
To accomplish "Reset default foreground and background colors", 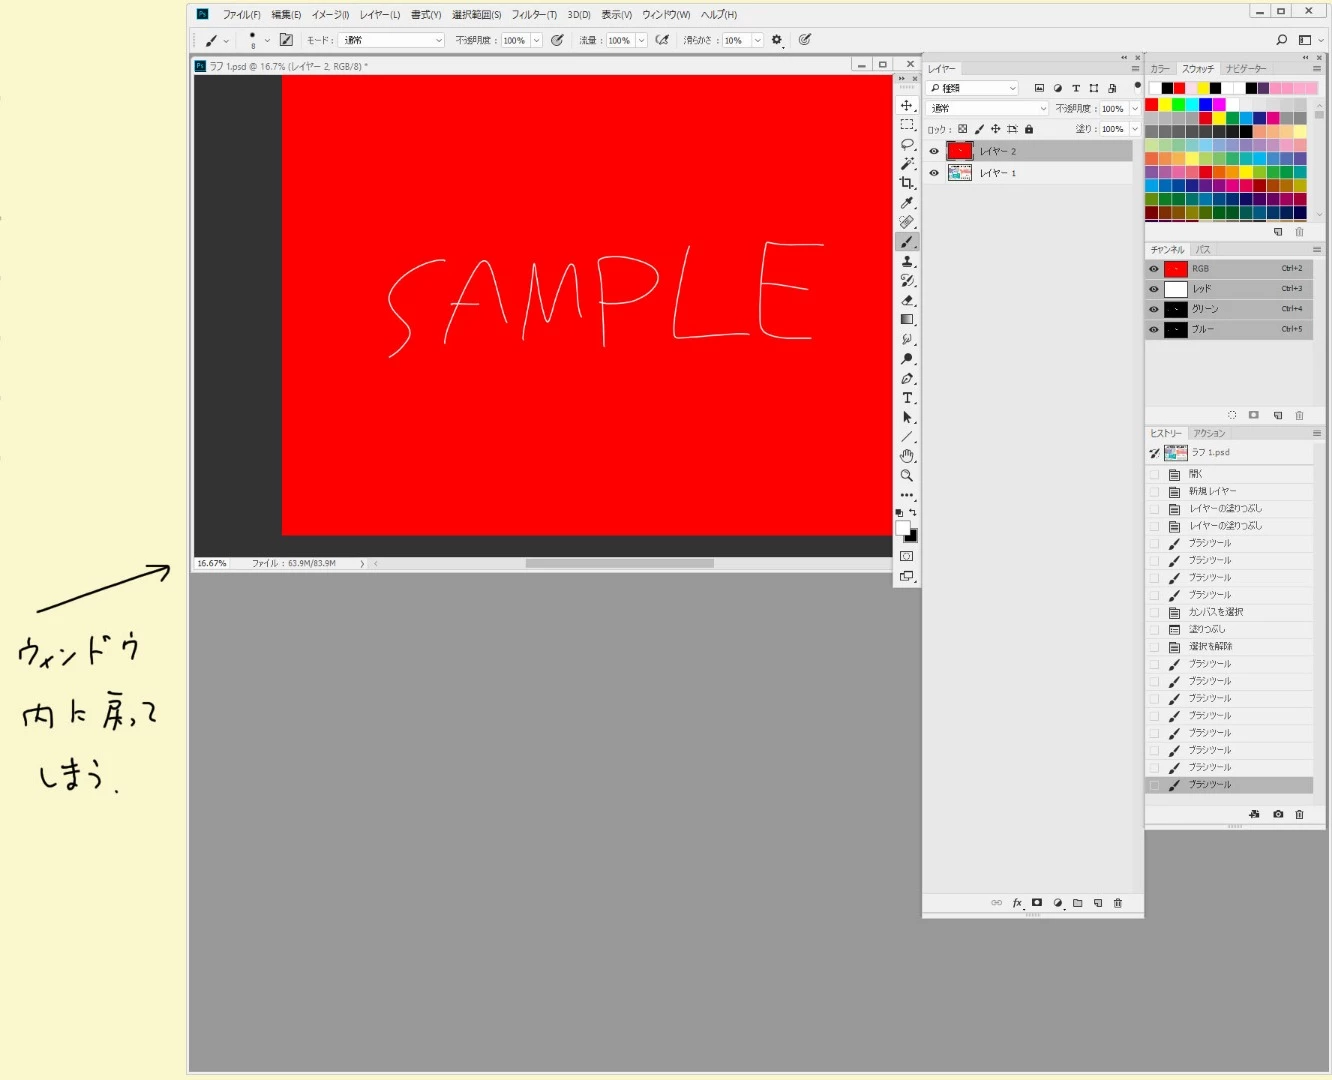I will (x=899, y=512).
